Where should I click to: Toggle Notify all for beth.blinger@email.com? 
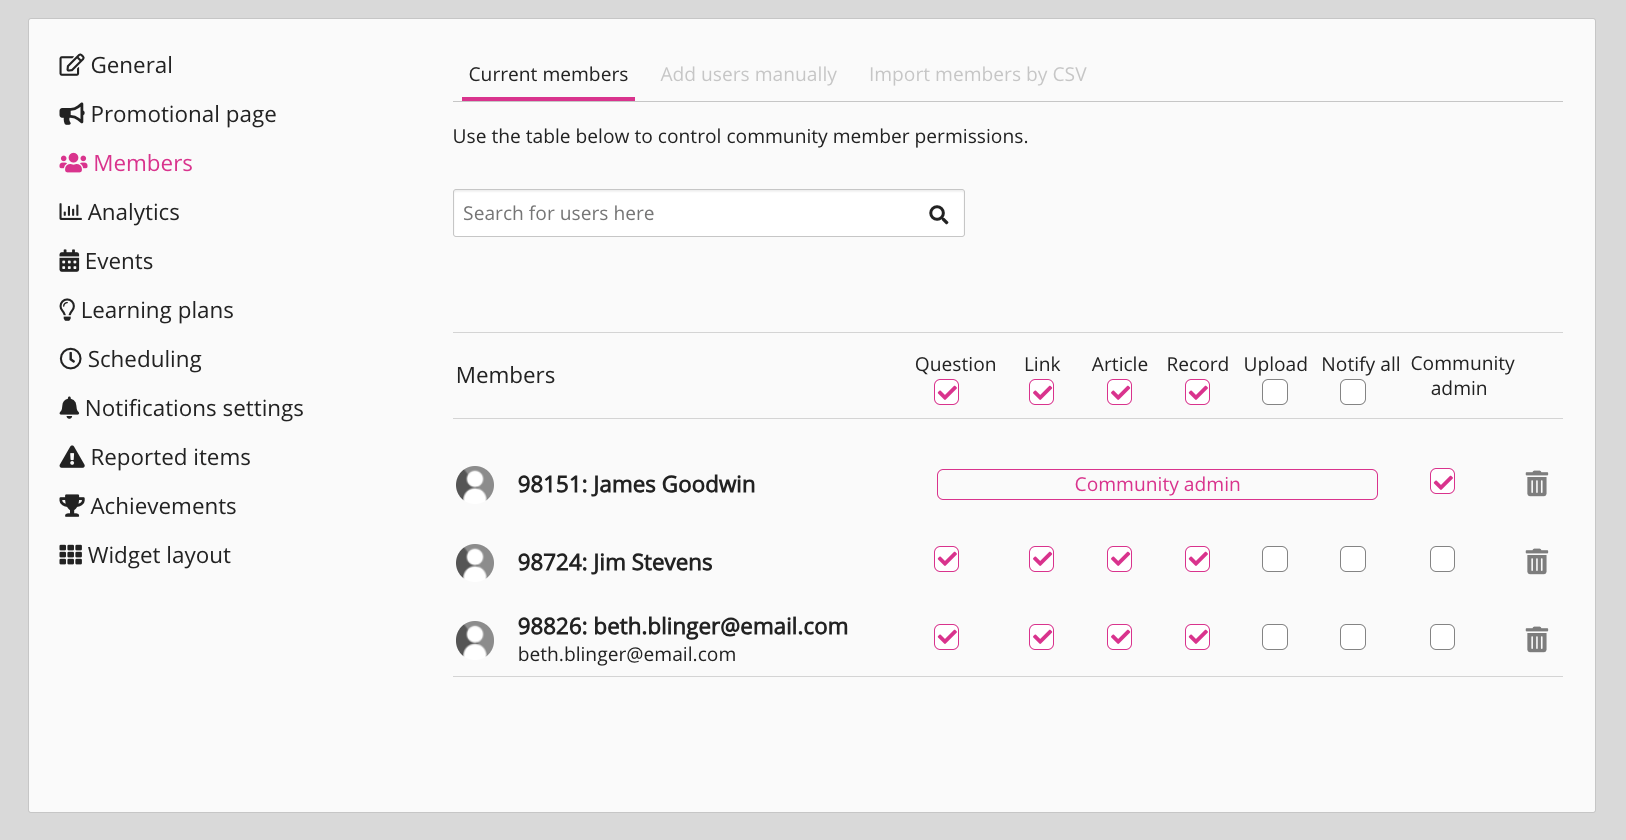[1352, 637]
